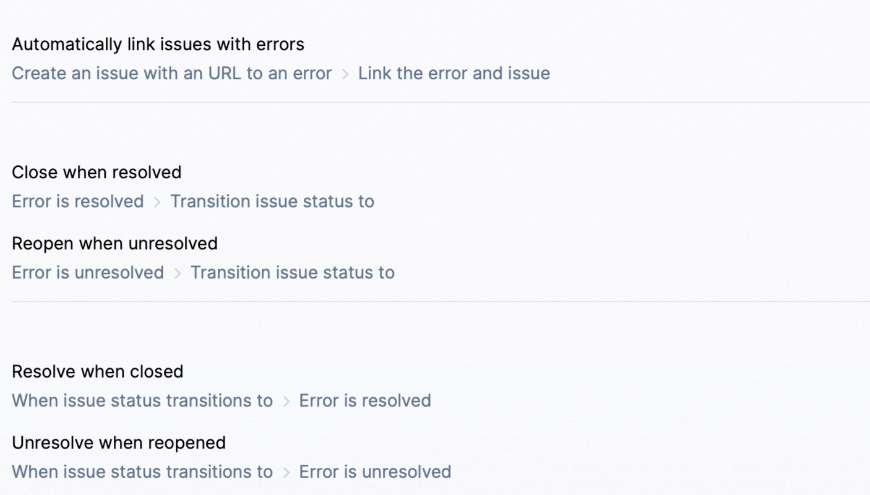Click the "Unresolve when reopened" heading
The image size is (870, 495).
[119, 442]
